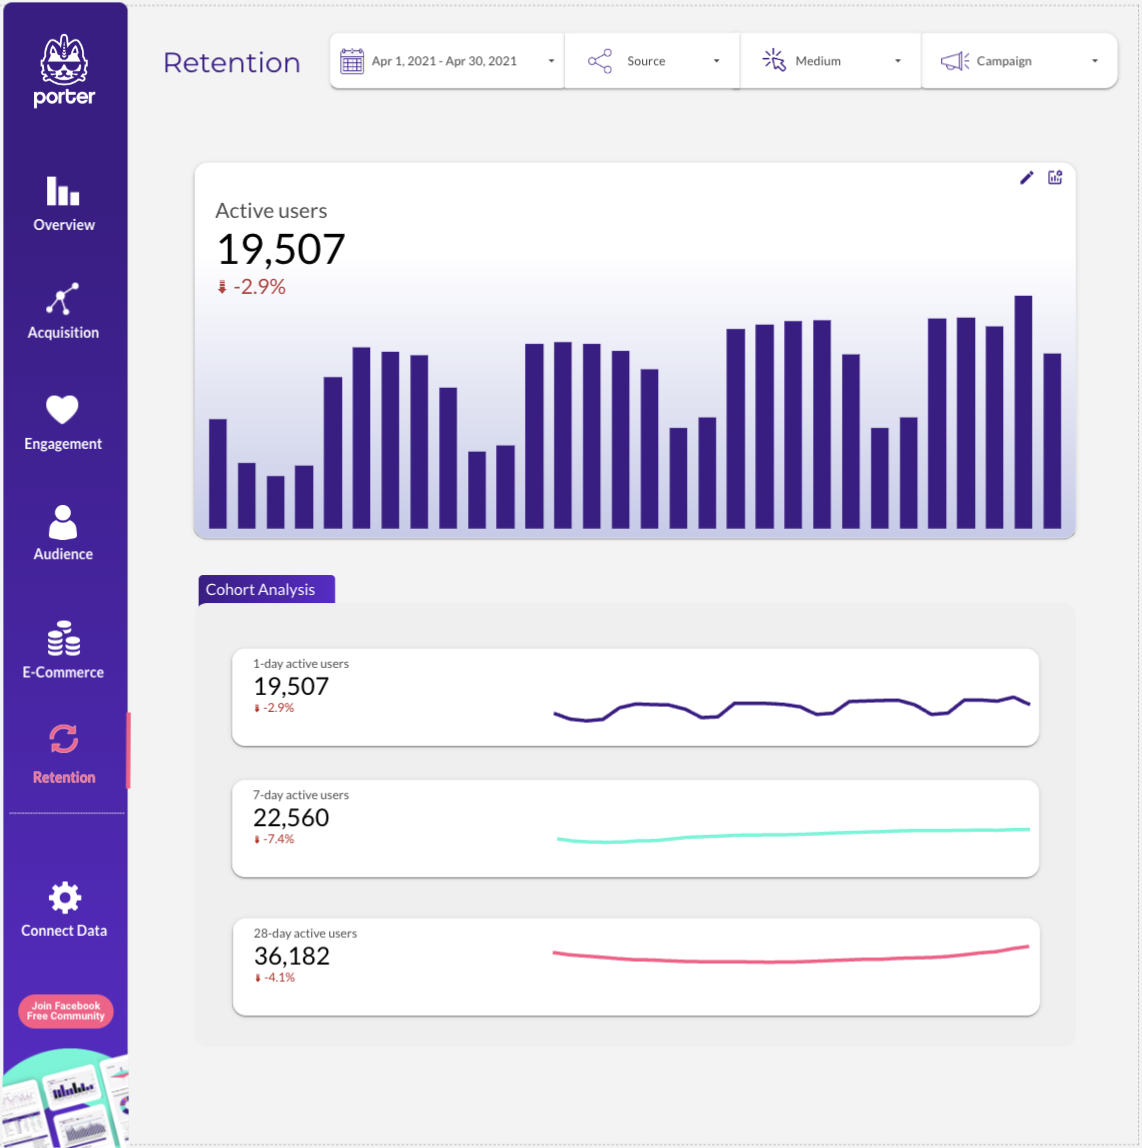Open the Campaign filter dropdown
The height and width of the screenshot is (1148, 1142).
[1018, 61]
